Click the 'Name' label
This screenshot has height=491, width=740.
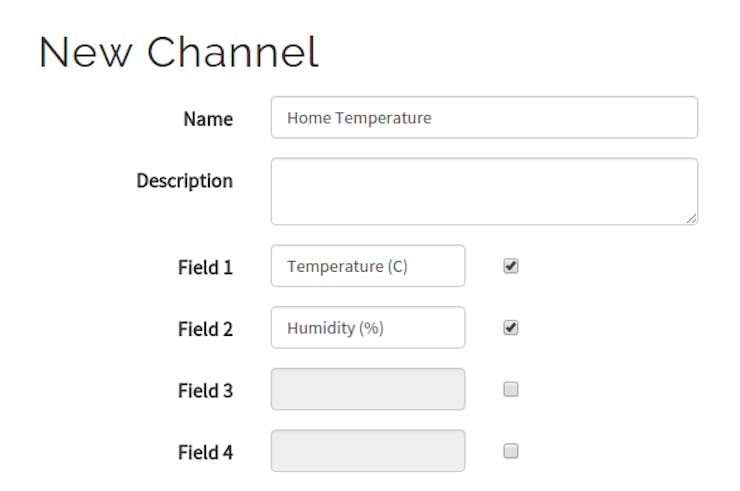pos(208,119)
